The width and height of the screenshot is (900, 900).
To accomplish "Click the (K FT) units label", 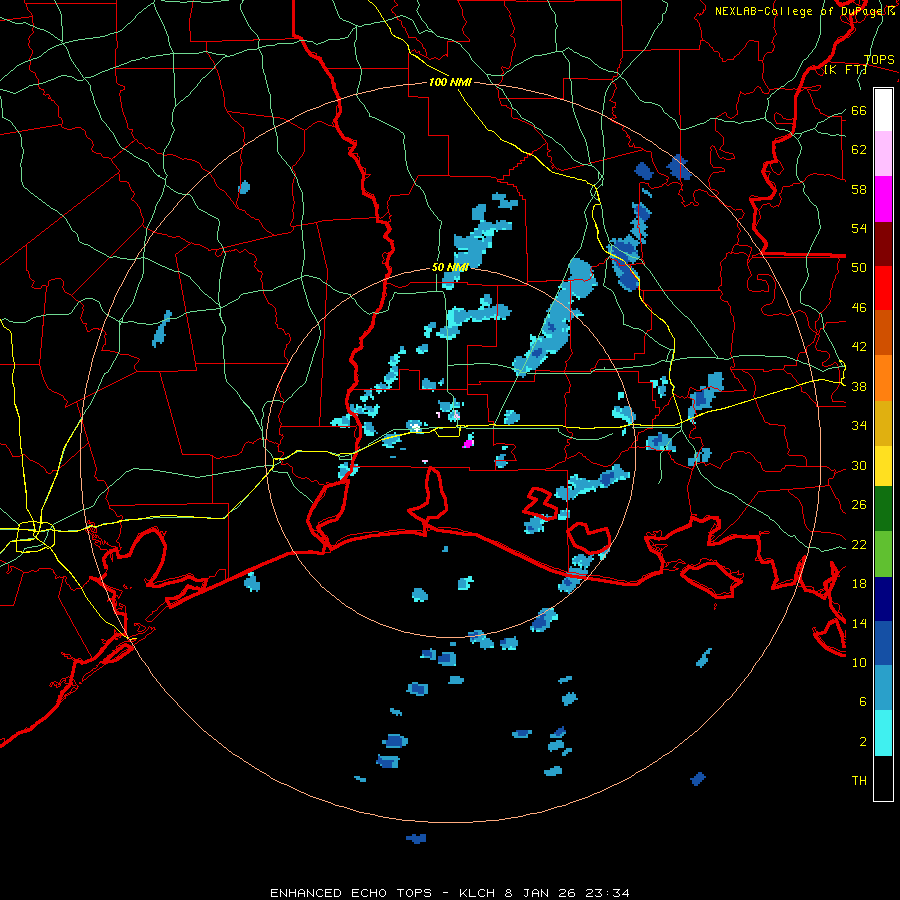I will [845, 69].
